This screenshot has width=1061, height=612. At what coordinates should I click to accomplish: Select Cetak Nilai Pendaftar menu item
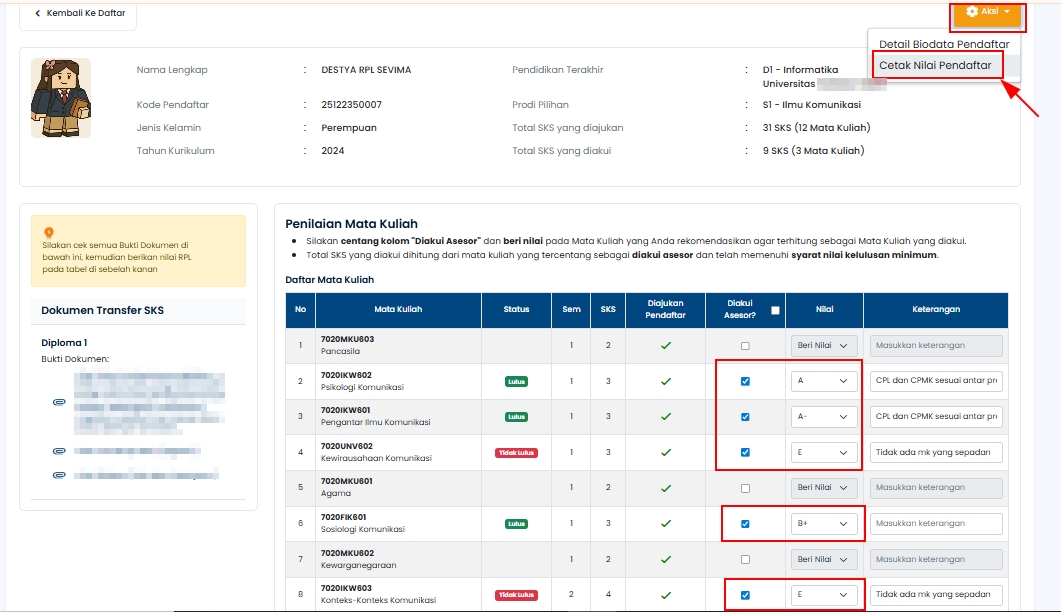click(x=935, y=65)
